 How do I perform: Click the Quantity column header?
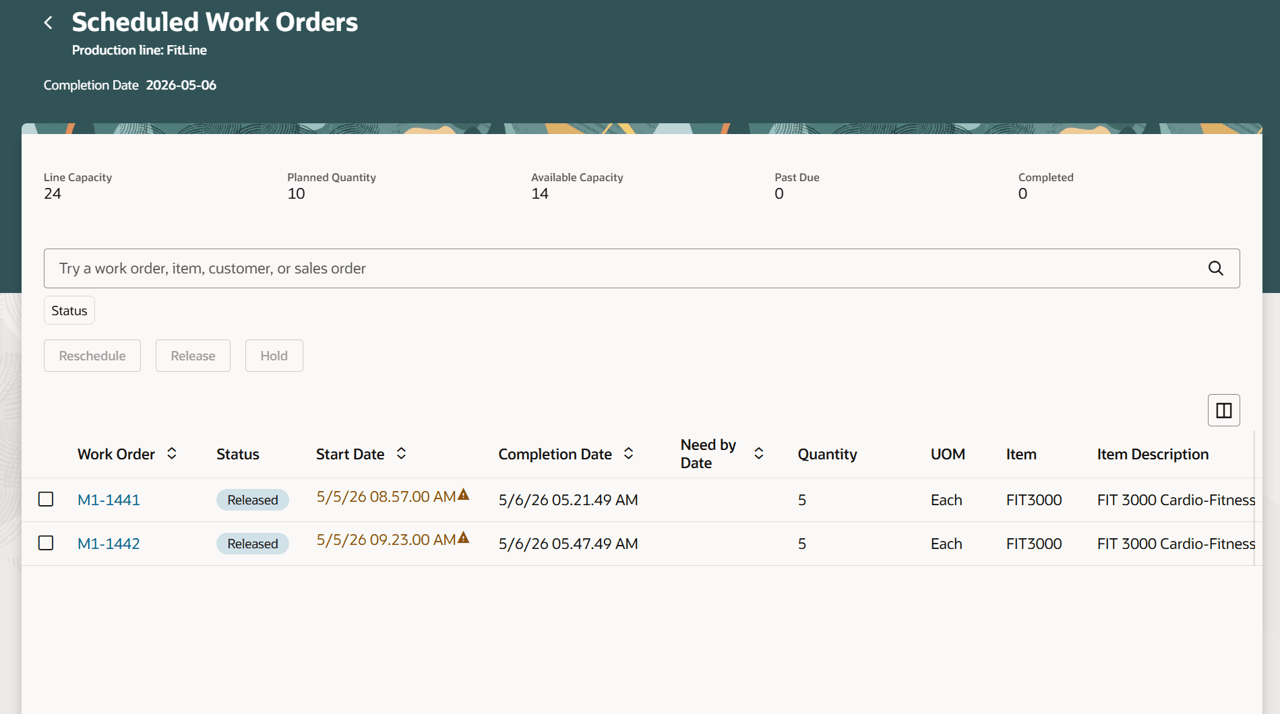click(827, 454)
